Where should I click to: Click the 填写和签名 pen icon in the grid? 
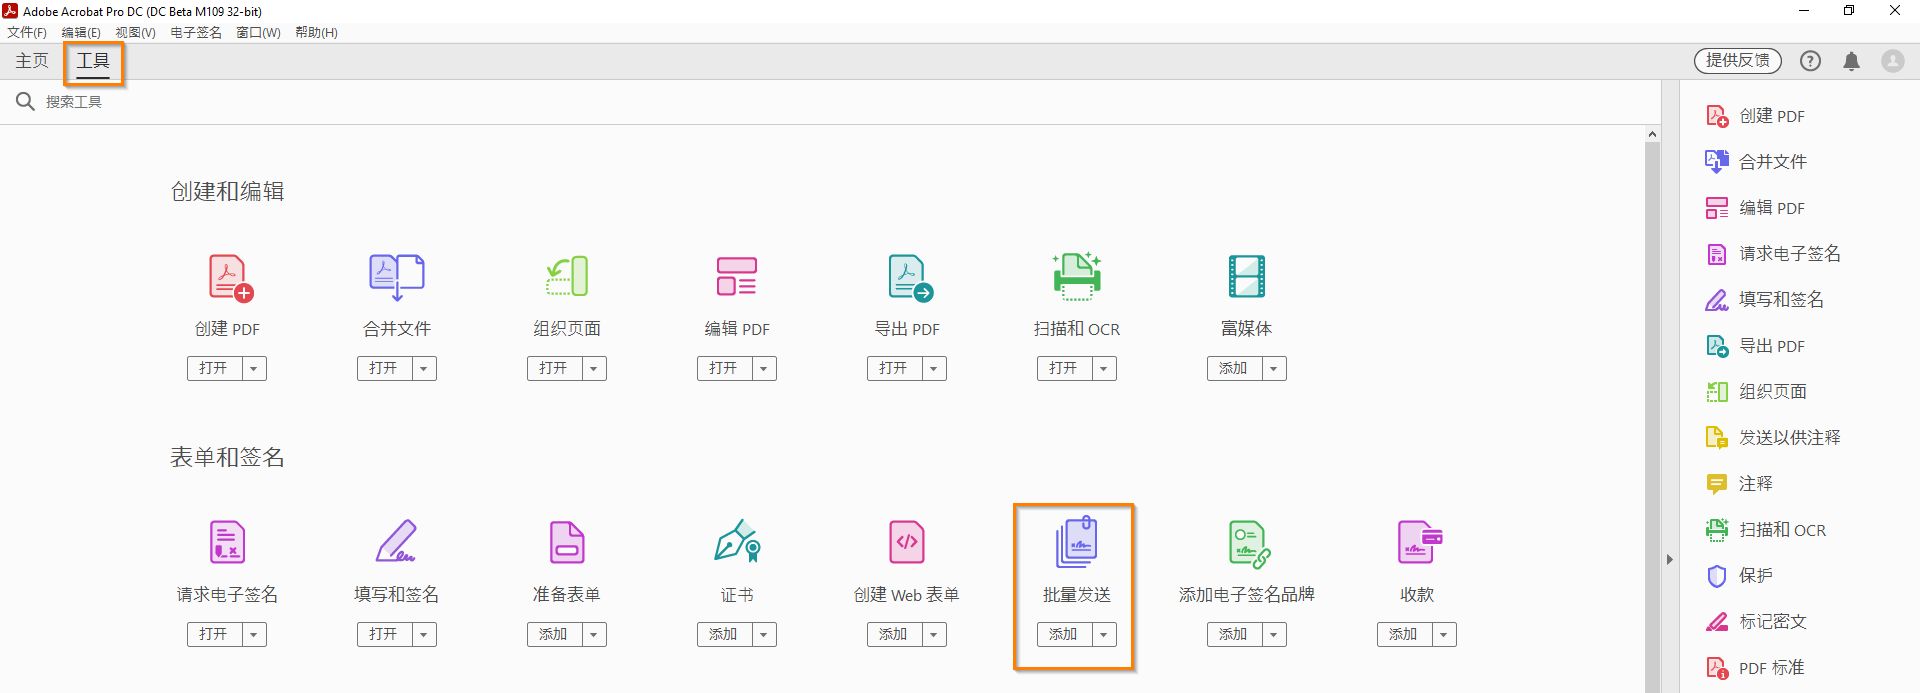[x=396, y=541]
